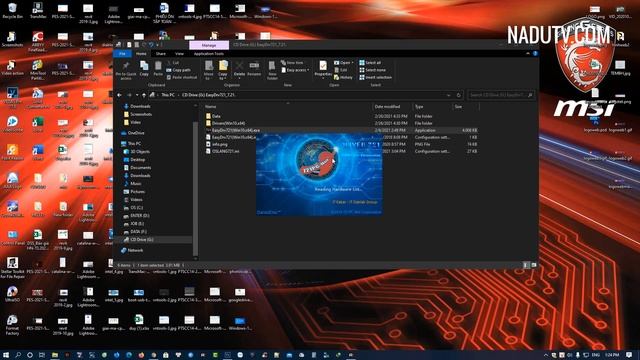The height and width of the screenshot is (360, 640).
Task: Open the address bar history dropdown
Action: pyautogui.click(x=449, y=95)
